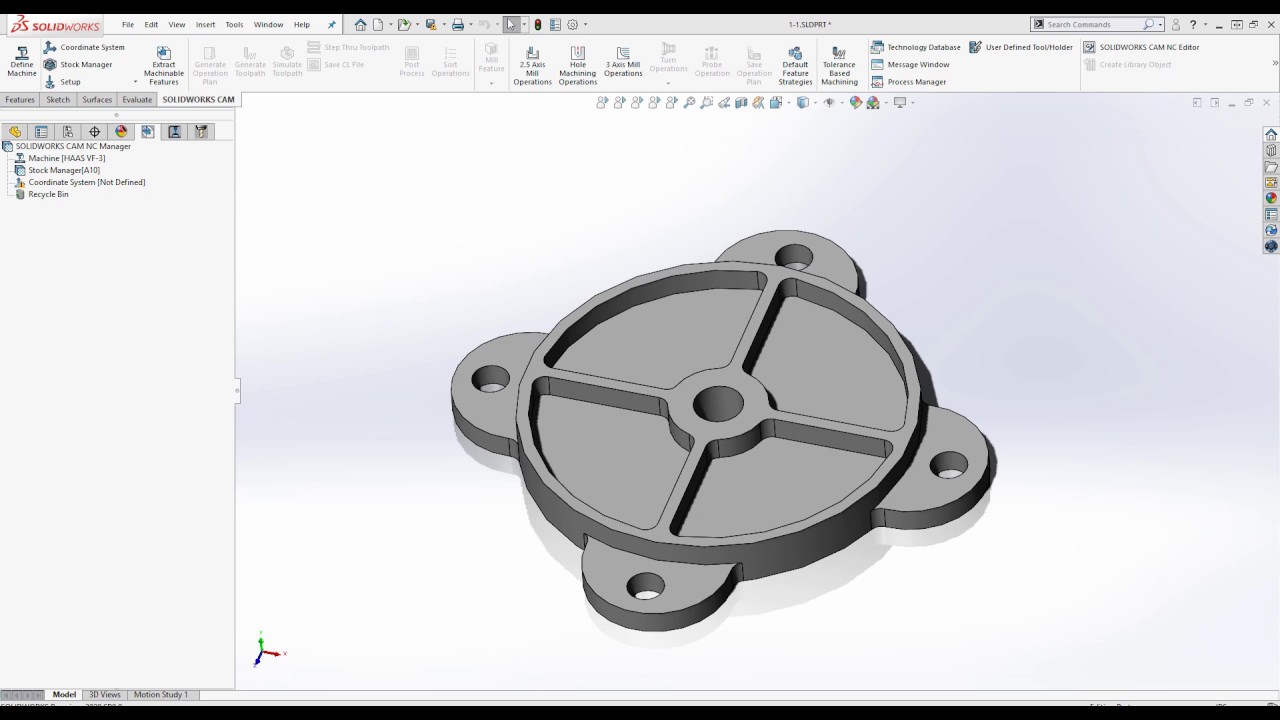This screenshot has height=720, width=1280.
Task: Open the Tools menu
Action: (x=234, y=24)
